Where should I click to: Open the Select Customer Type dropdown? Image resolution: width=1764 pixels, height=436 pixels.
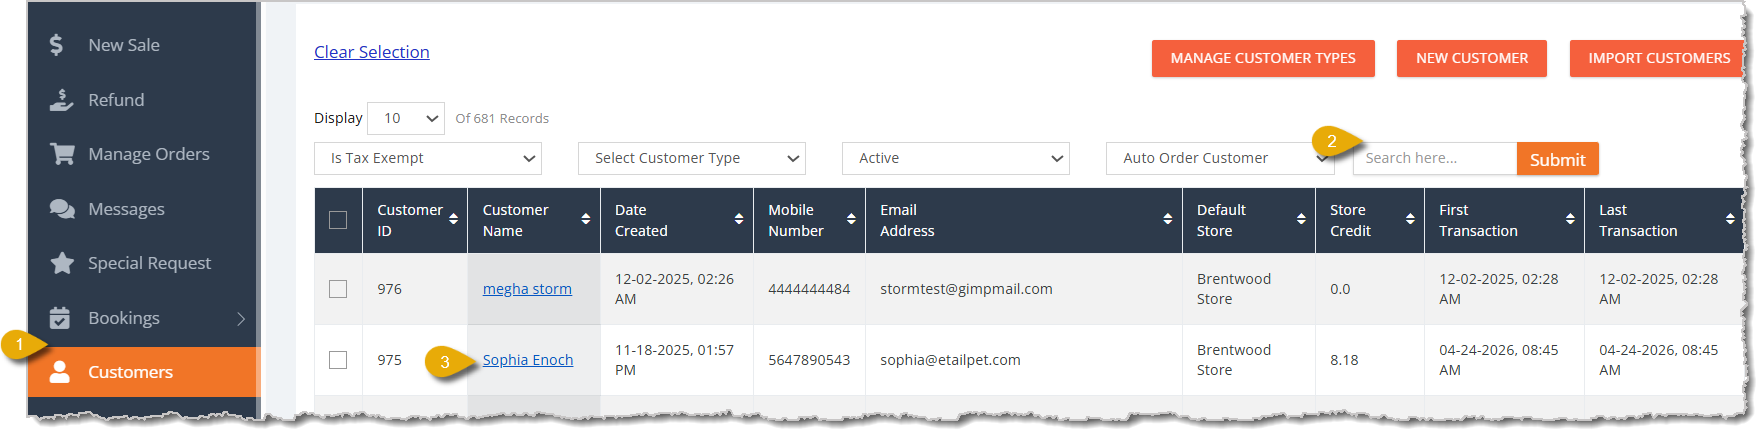[x=692, y=158]
